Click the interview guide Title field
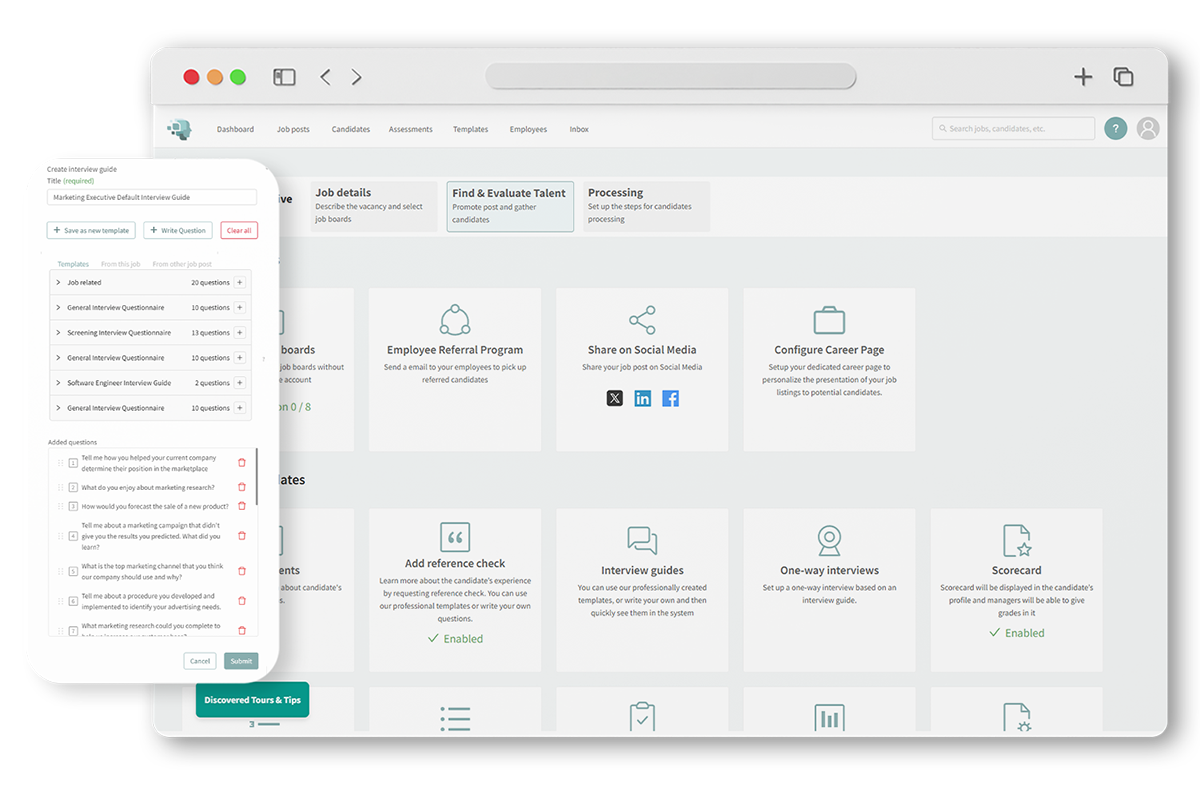The image size is (1200, 799). point(152,198)
